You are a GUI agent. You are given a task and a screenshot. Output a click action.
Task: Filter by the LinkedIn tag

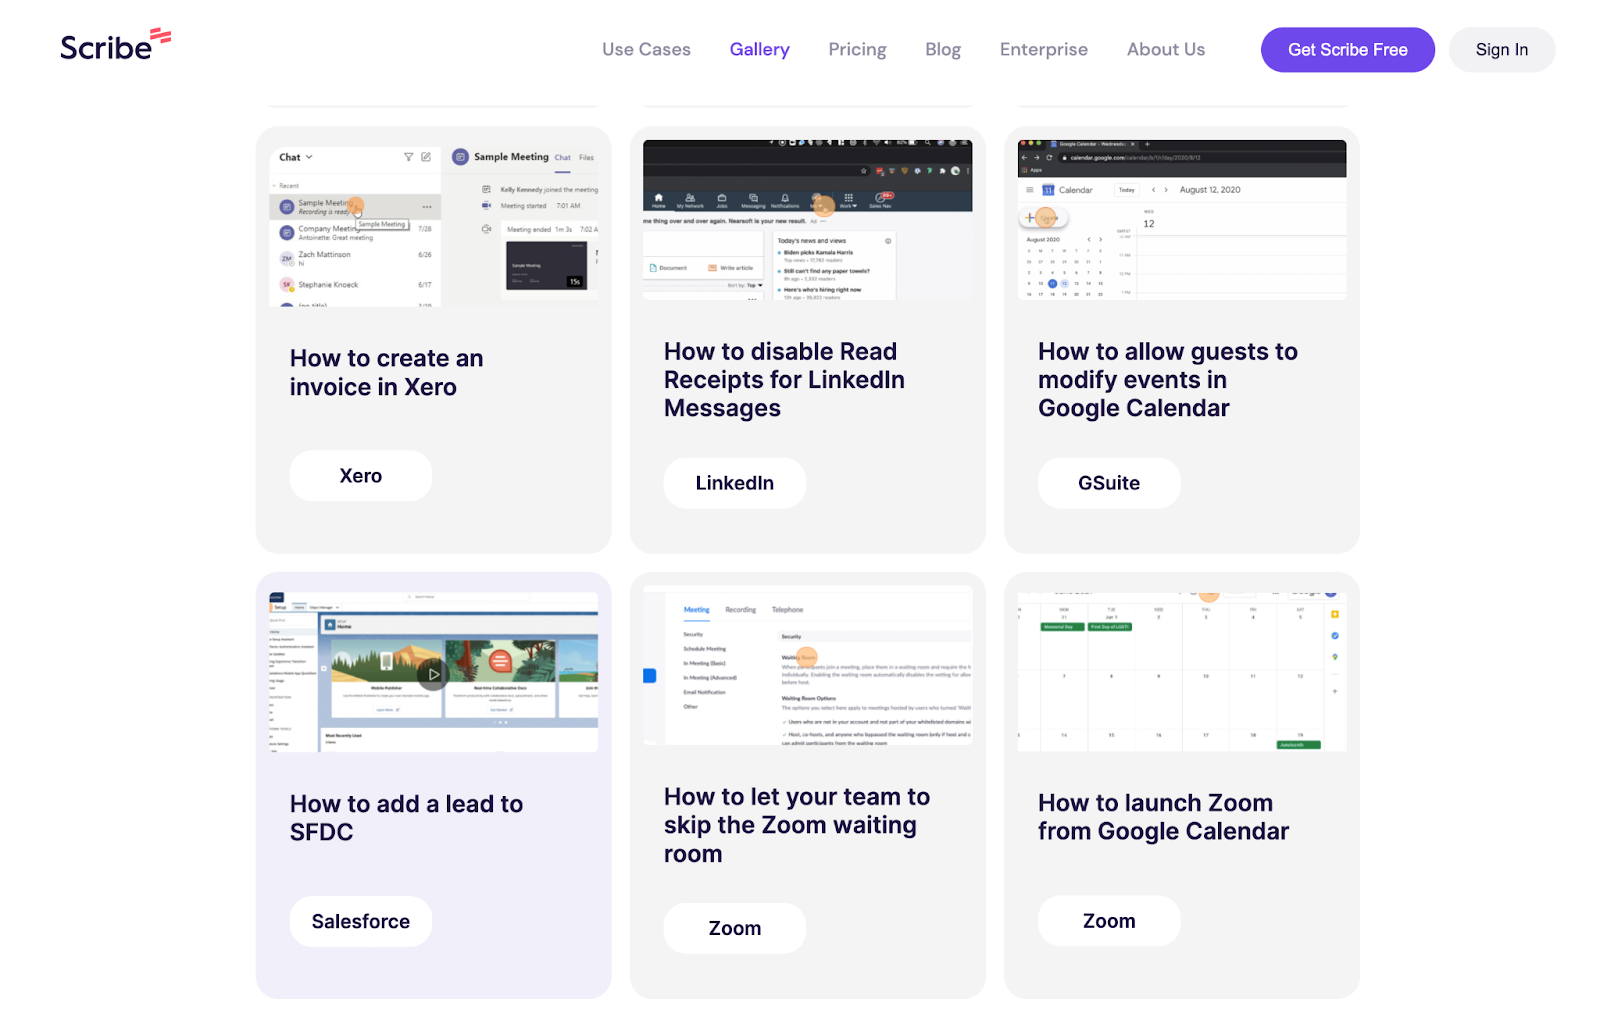pos(734,483)
